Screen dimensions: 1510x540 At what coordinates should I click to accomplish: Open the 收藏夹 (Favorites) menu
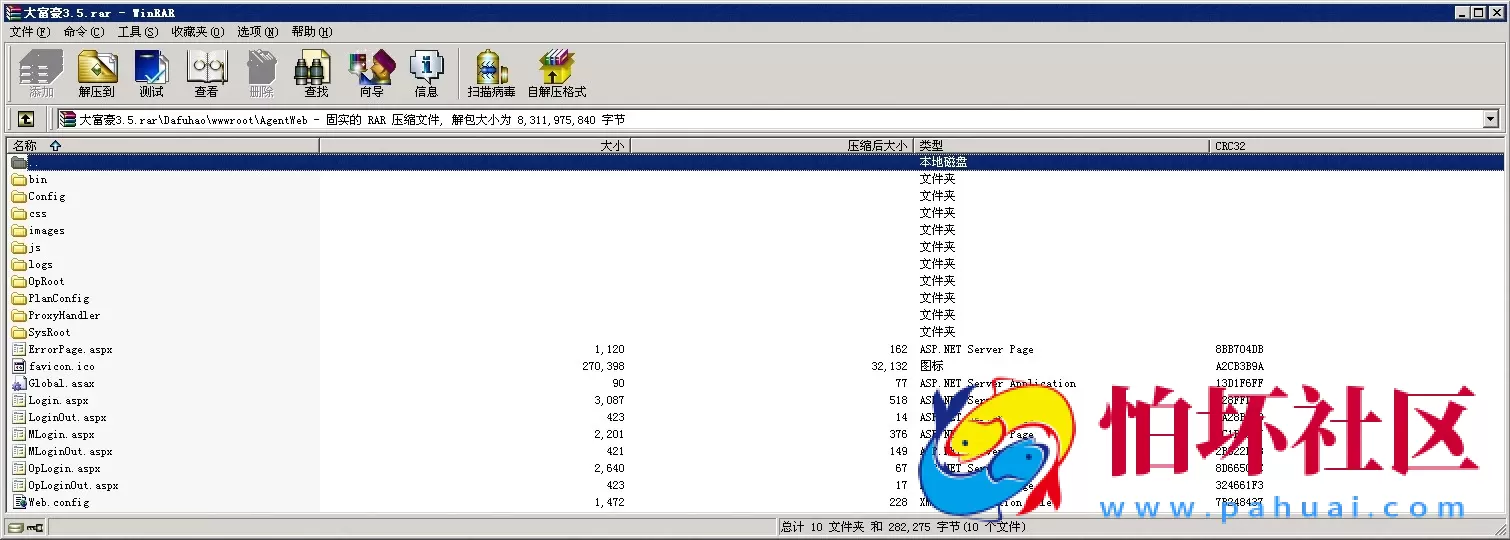(197, 32)
